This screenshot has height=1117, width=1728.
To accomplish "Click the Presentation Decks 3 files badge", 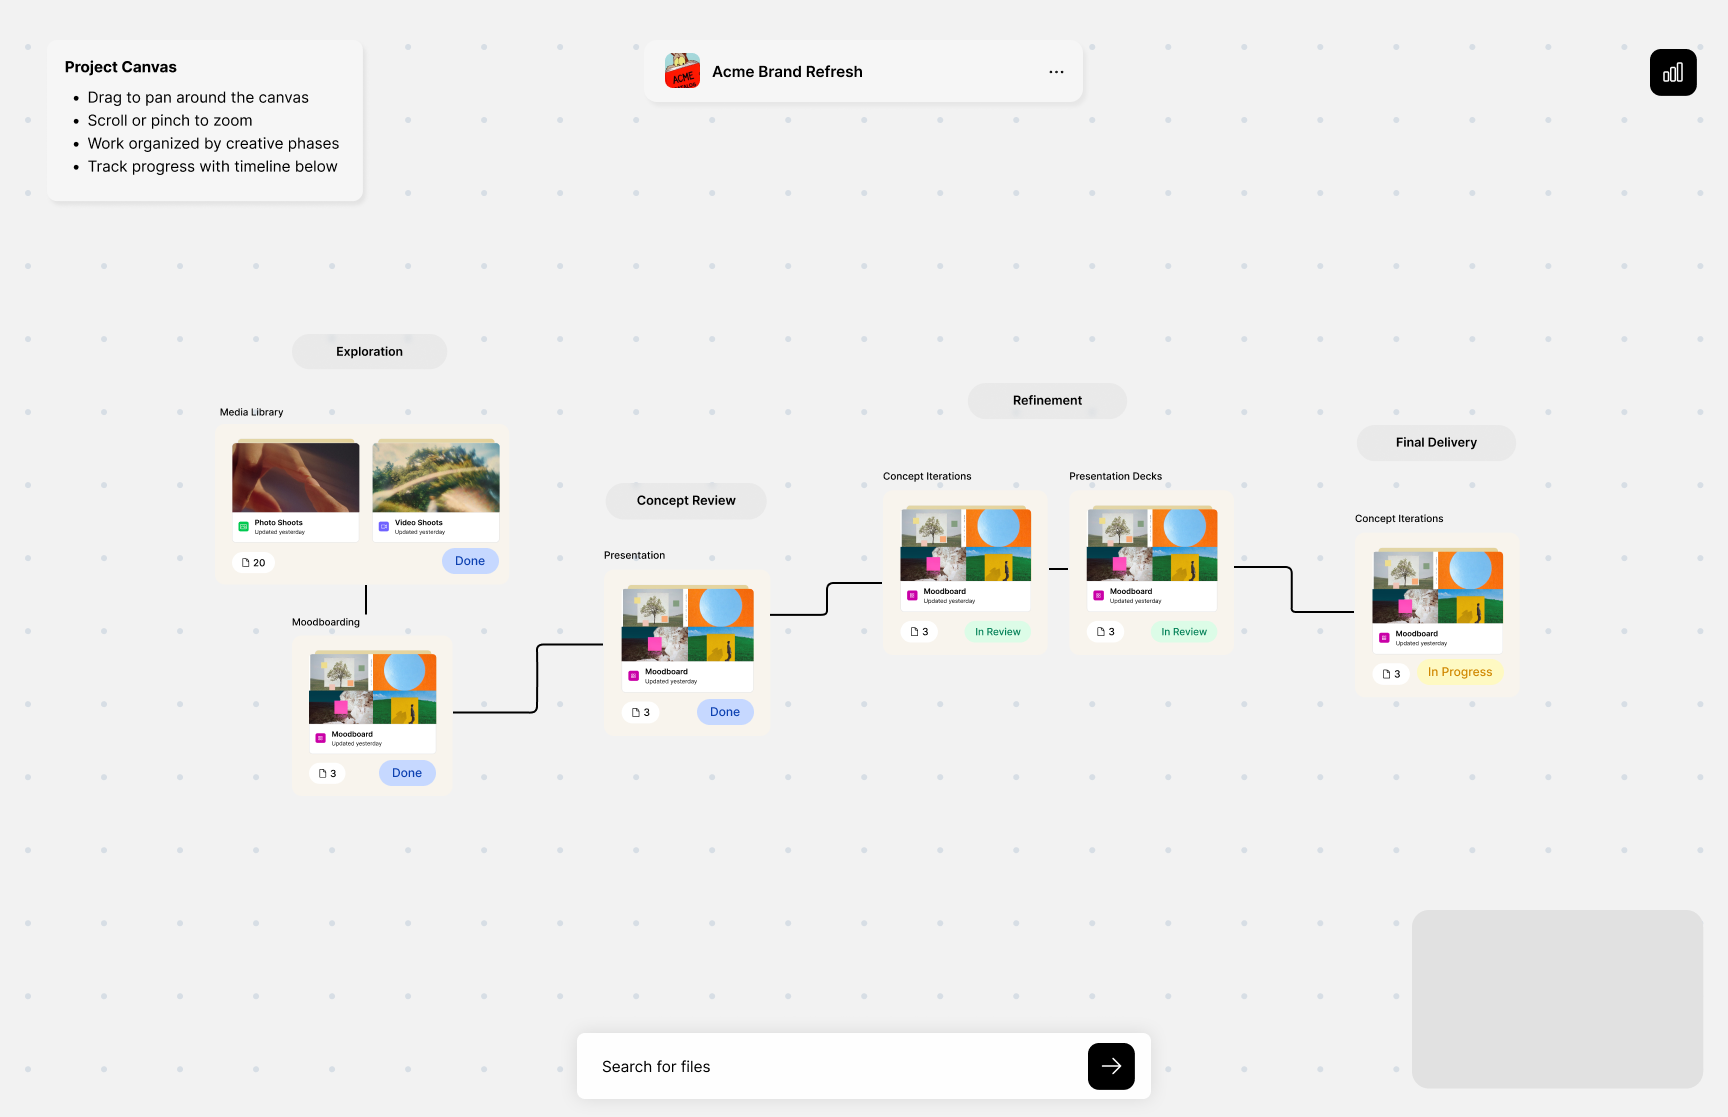I will (x=1105, y=631).
